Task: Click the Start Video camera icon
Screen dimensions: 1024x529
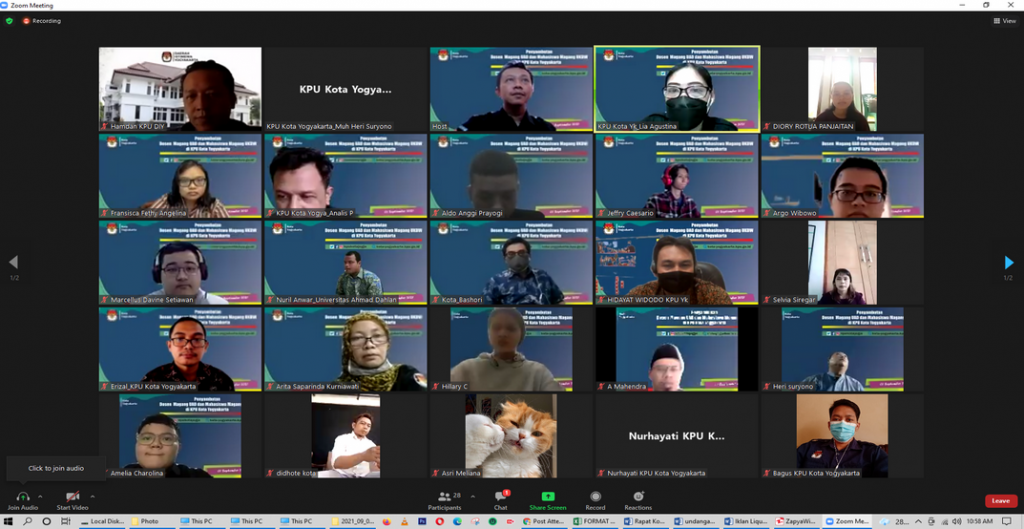Action: 72,497
